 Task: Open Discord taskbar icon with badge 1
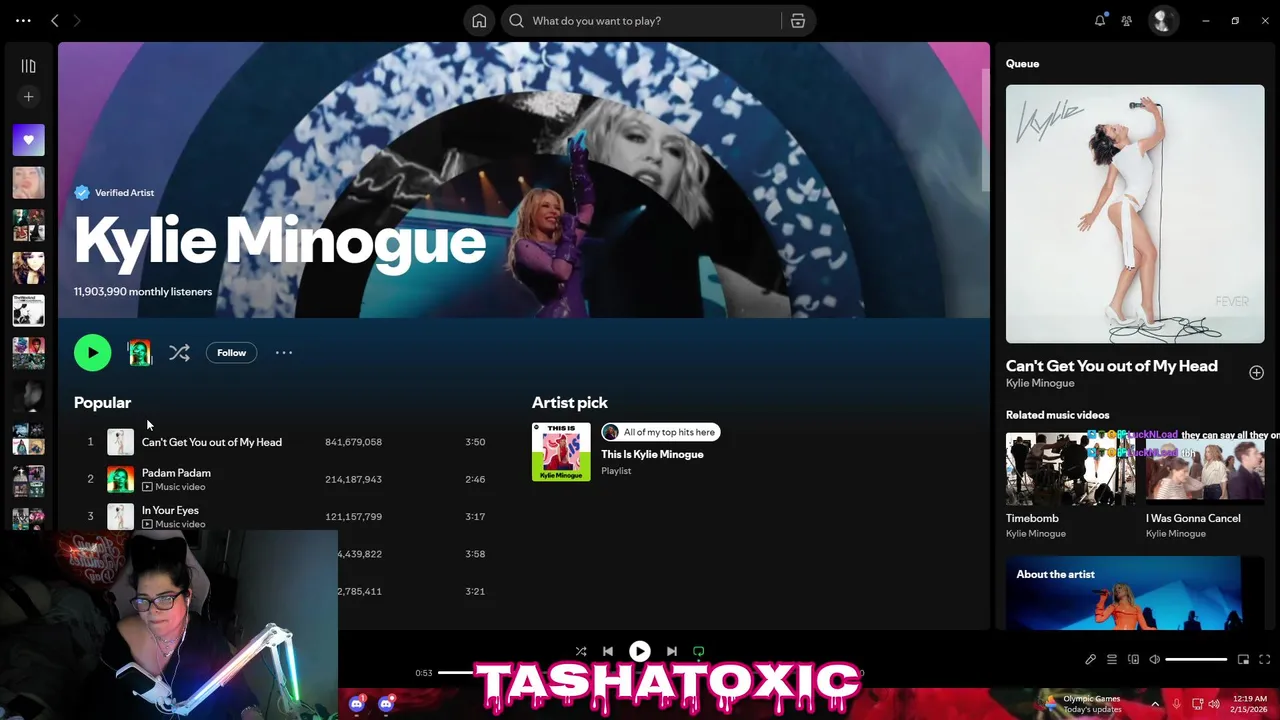tap(357, 704)
